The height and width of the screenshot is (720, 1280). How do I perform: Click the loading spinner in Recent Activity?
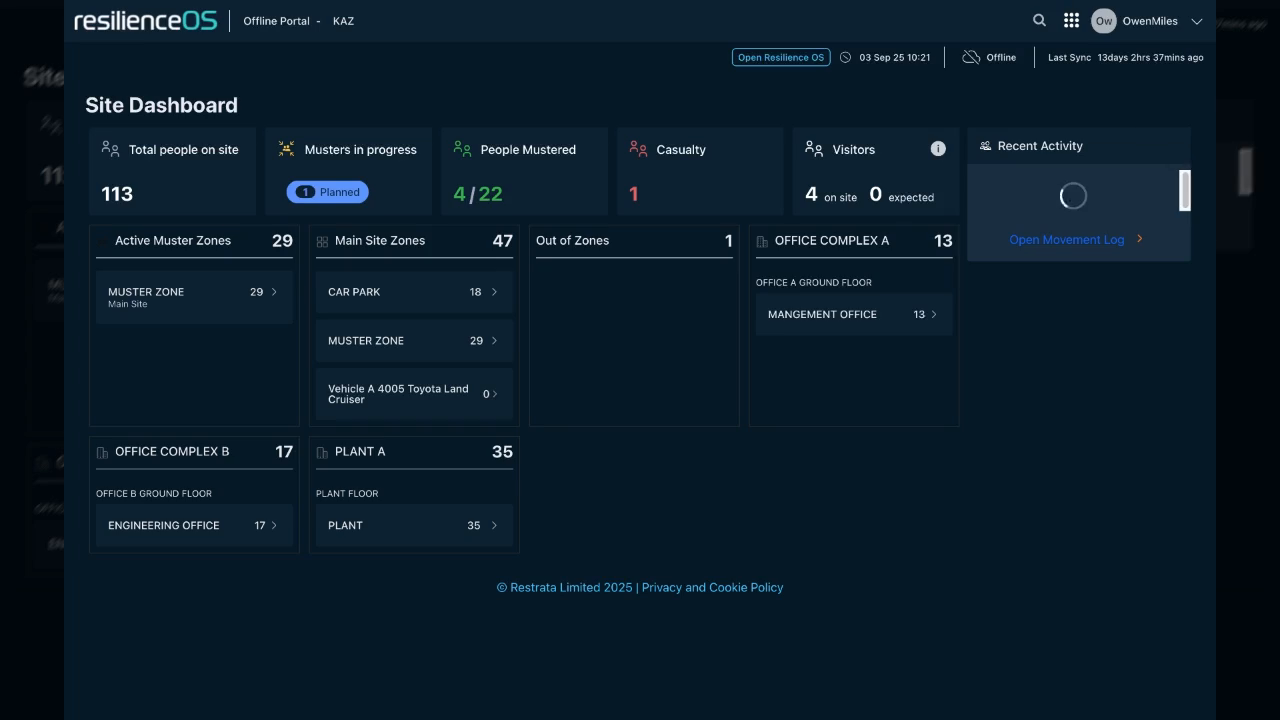[x=1073, y=196]
